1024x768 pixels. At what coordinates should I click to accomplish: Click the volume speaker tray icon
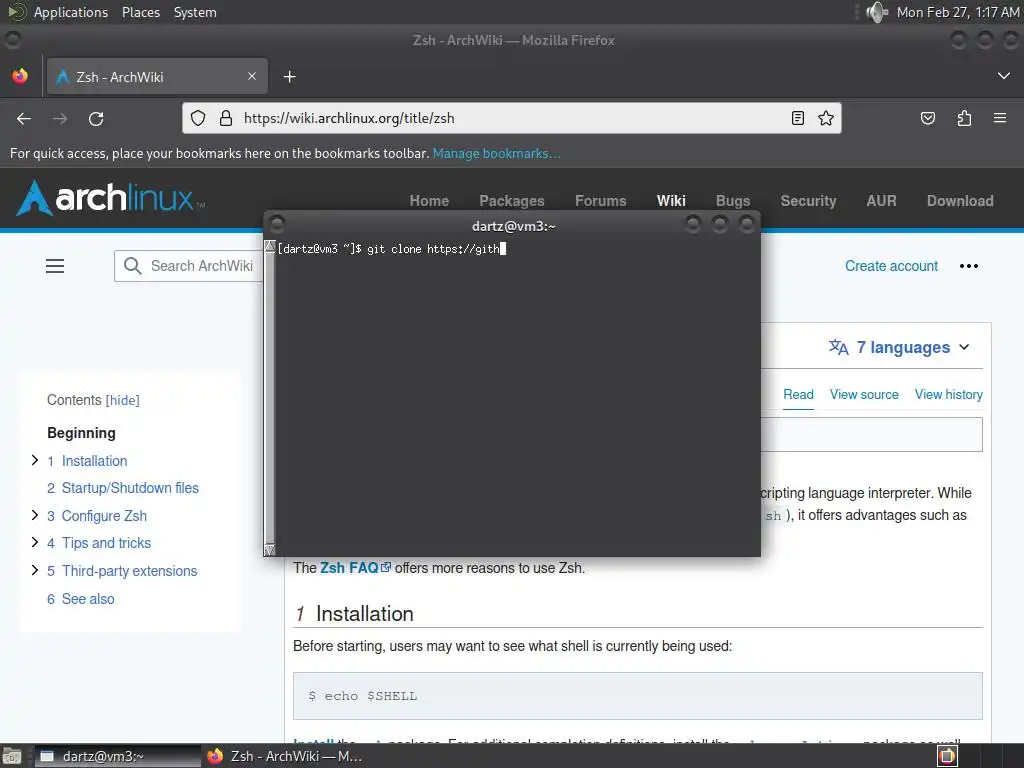[877, 12]
